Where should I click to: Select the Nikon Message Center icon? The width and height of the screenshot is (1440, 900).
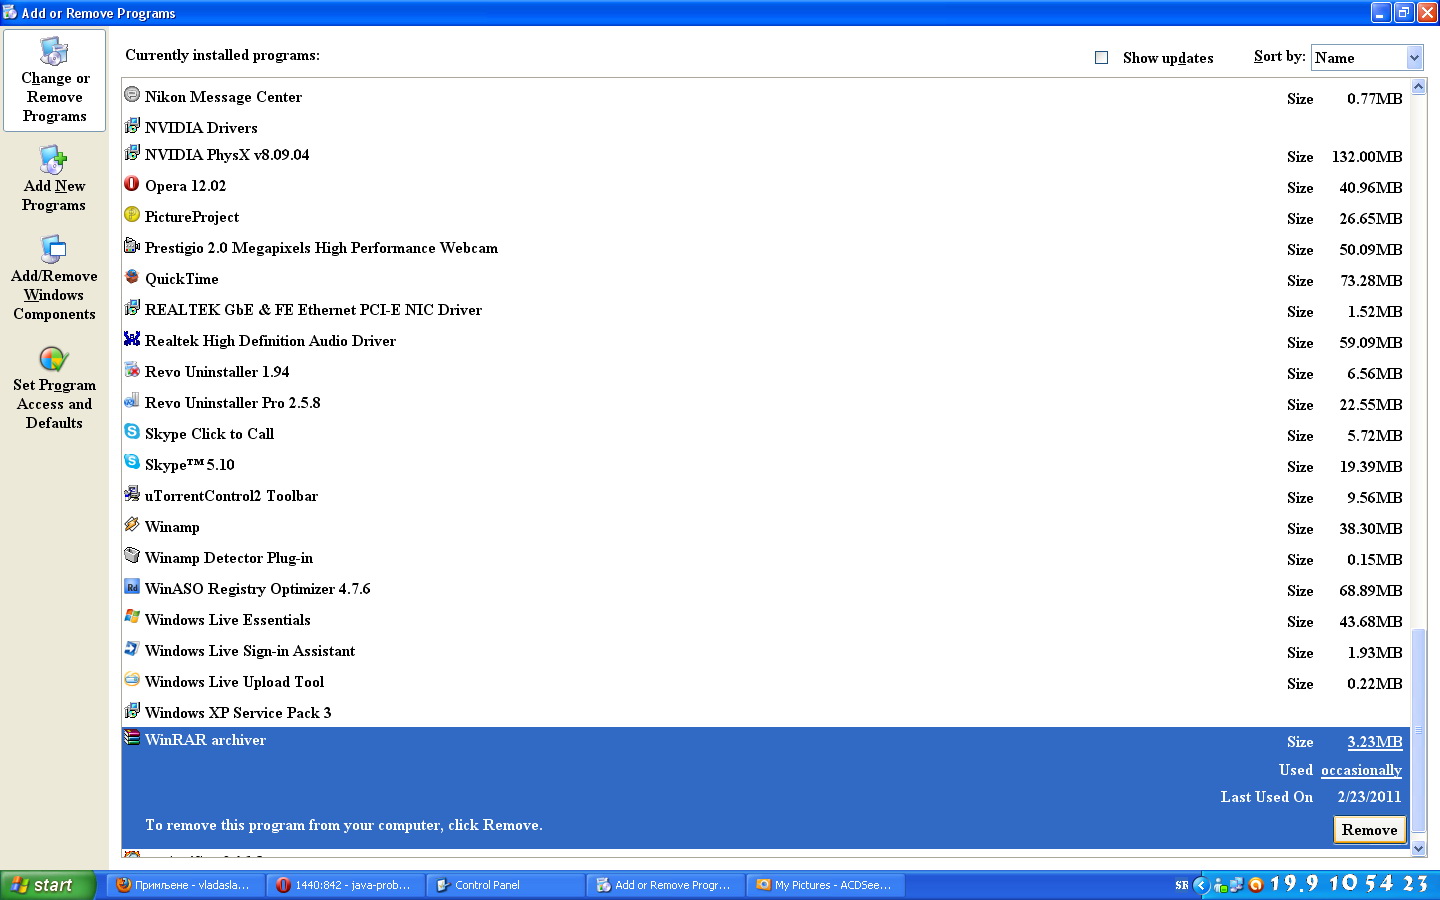(132, 95)
